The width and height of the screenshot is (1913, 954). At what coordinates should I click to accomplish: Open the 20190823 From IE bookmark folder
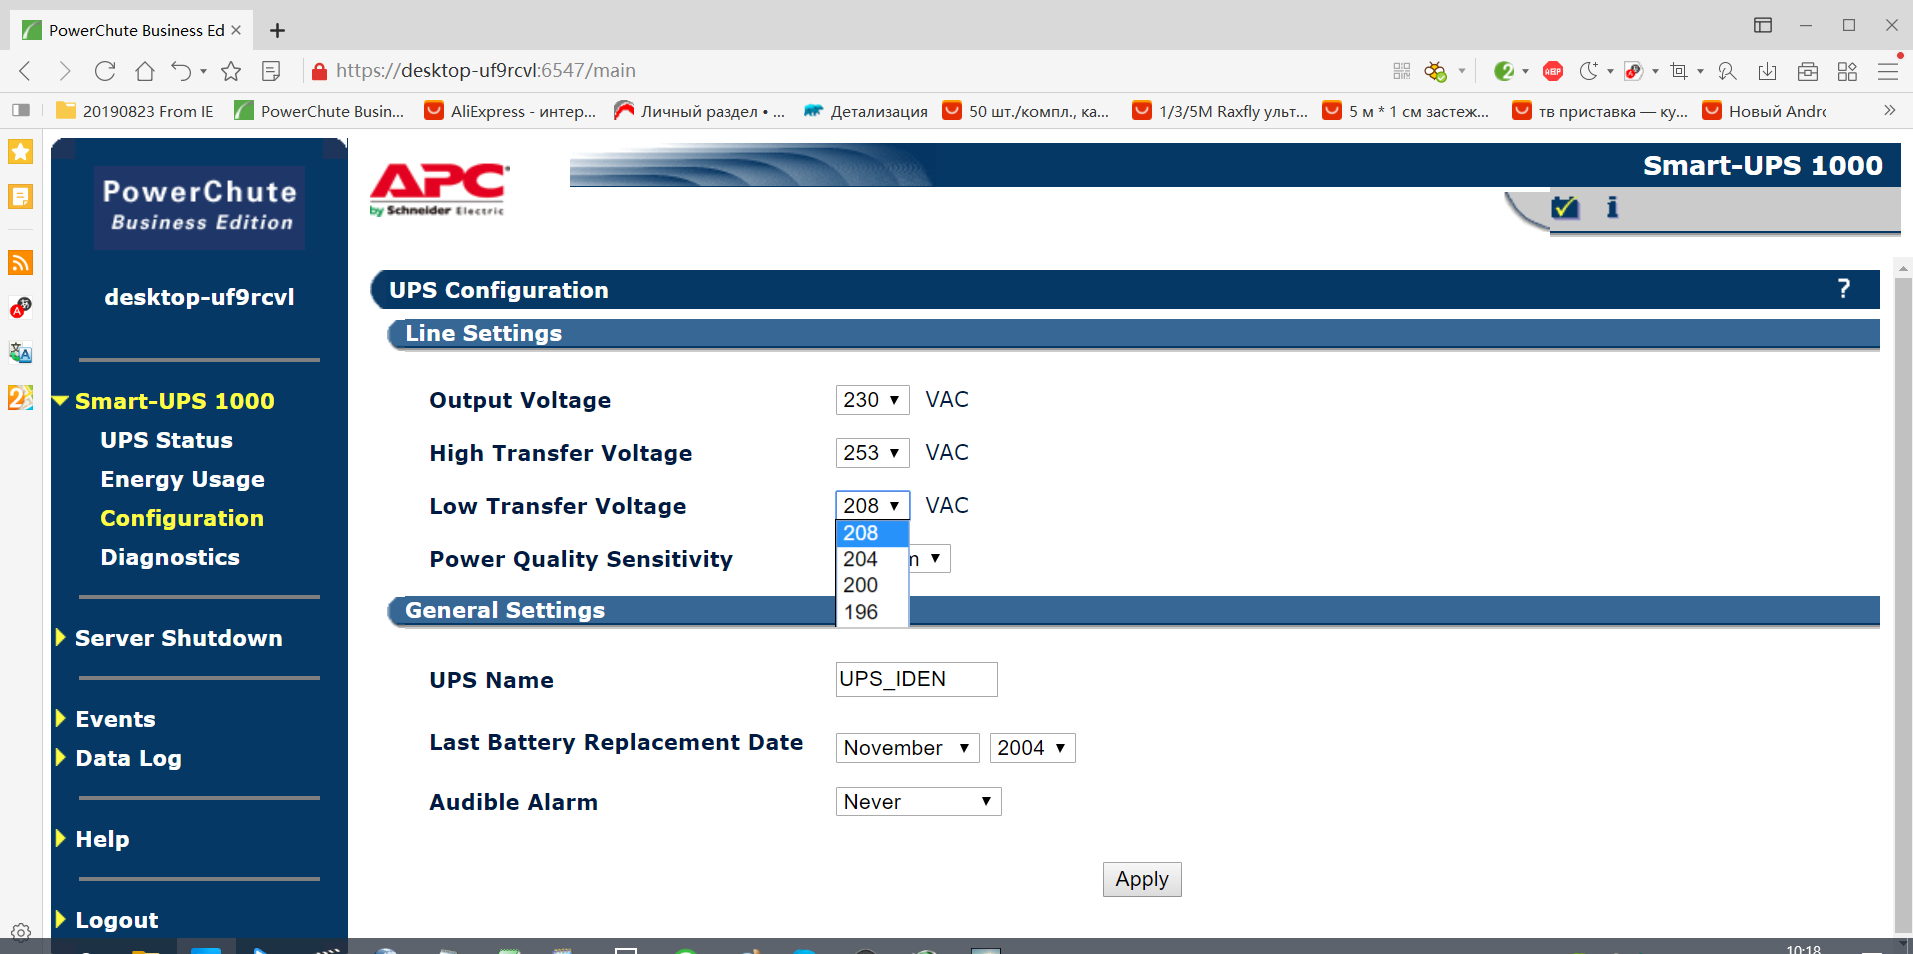pyautogui.click(x=135, y=111)
